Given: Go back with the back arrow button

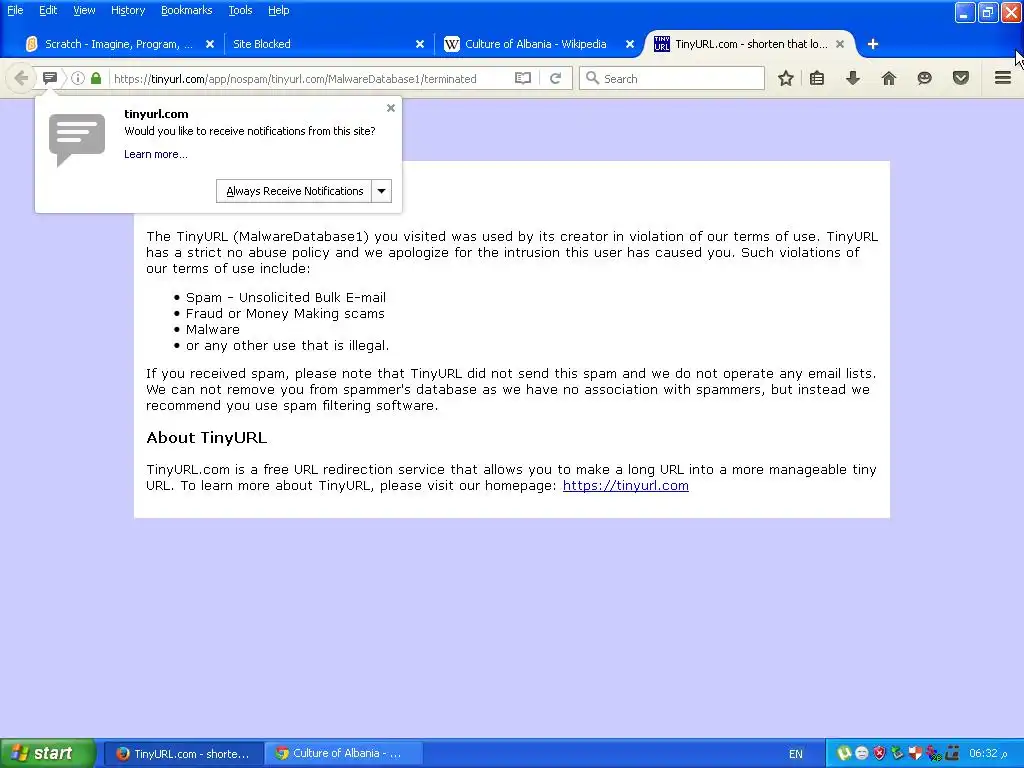Looking at the screenshot, I should click(x=21, y=78).
